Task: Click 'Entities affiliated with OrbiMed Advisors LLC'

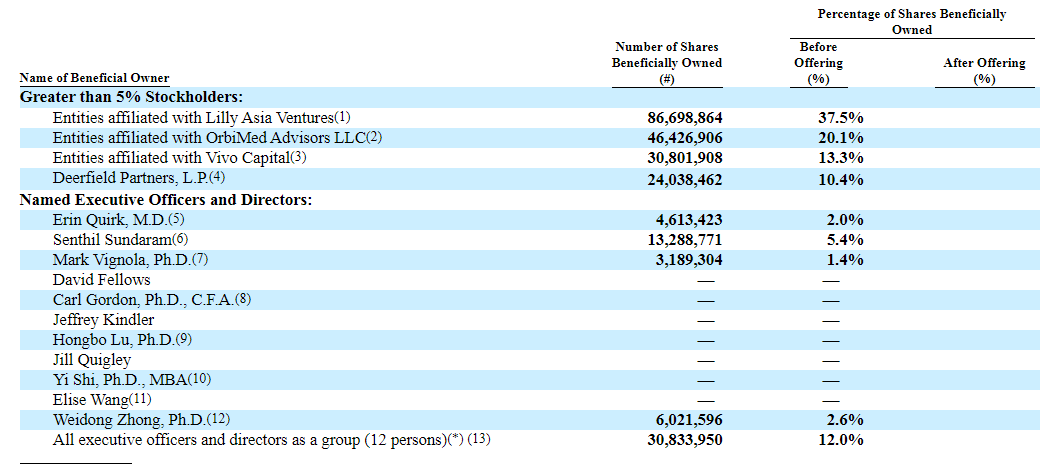Action: click(x=209, y=138)
